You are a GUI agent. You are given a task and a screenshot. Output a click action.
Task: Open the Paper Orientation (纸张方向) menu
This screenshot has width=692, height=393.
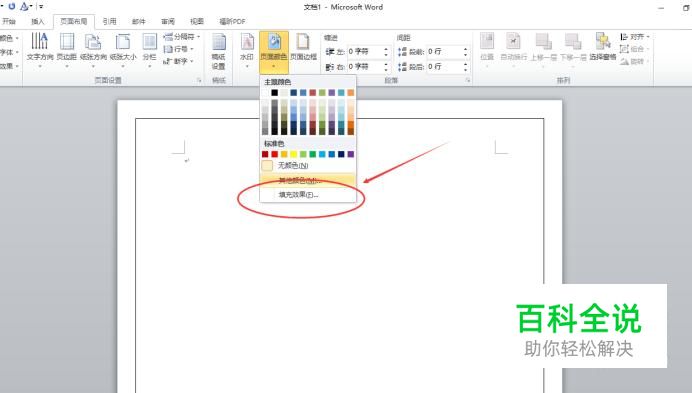point(93,49)
